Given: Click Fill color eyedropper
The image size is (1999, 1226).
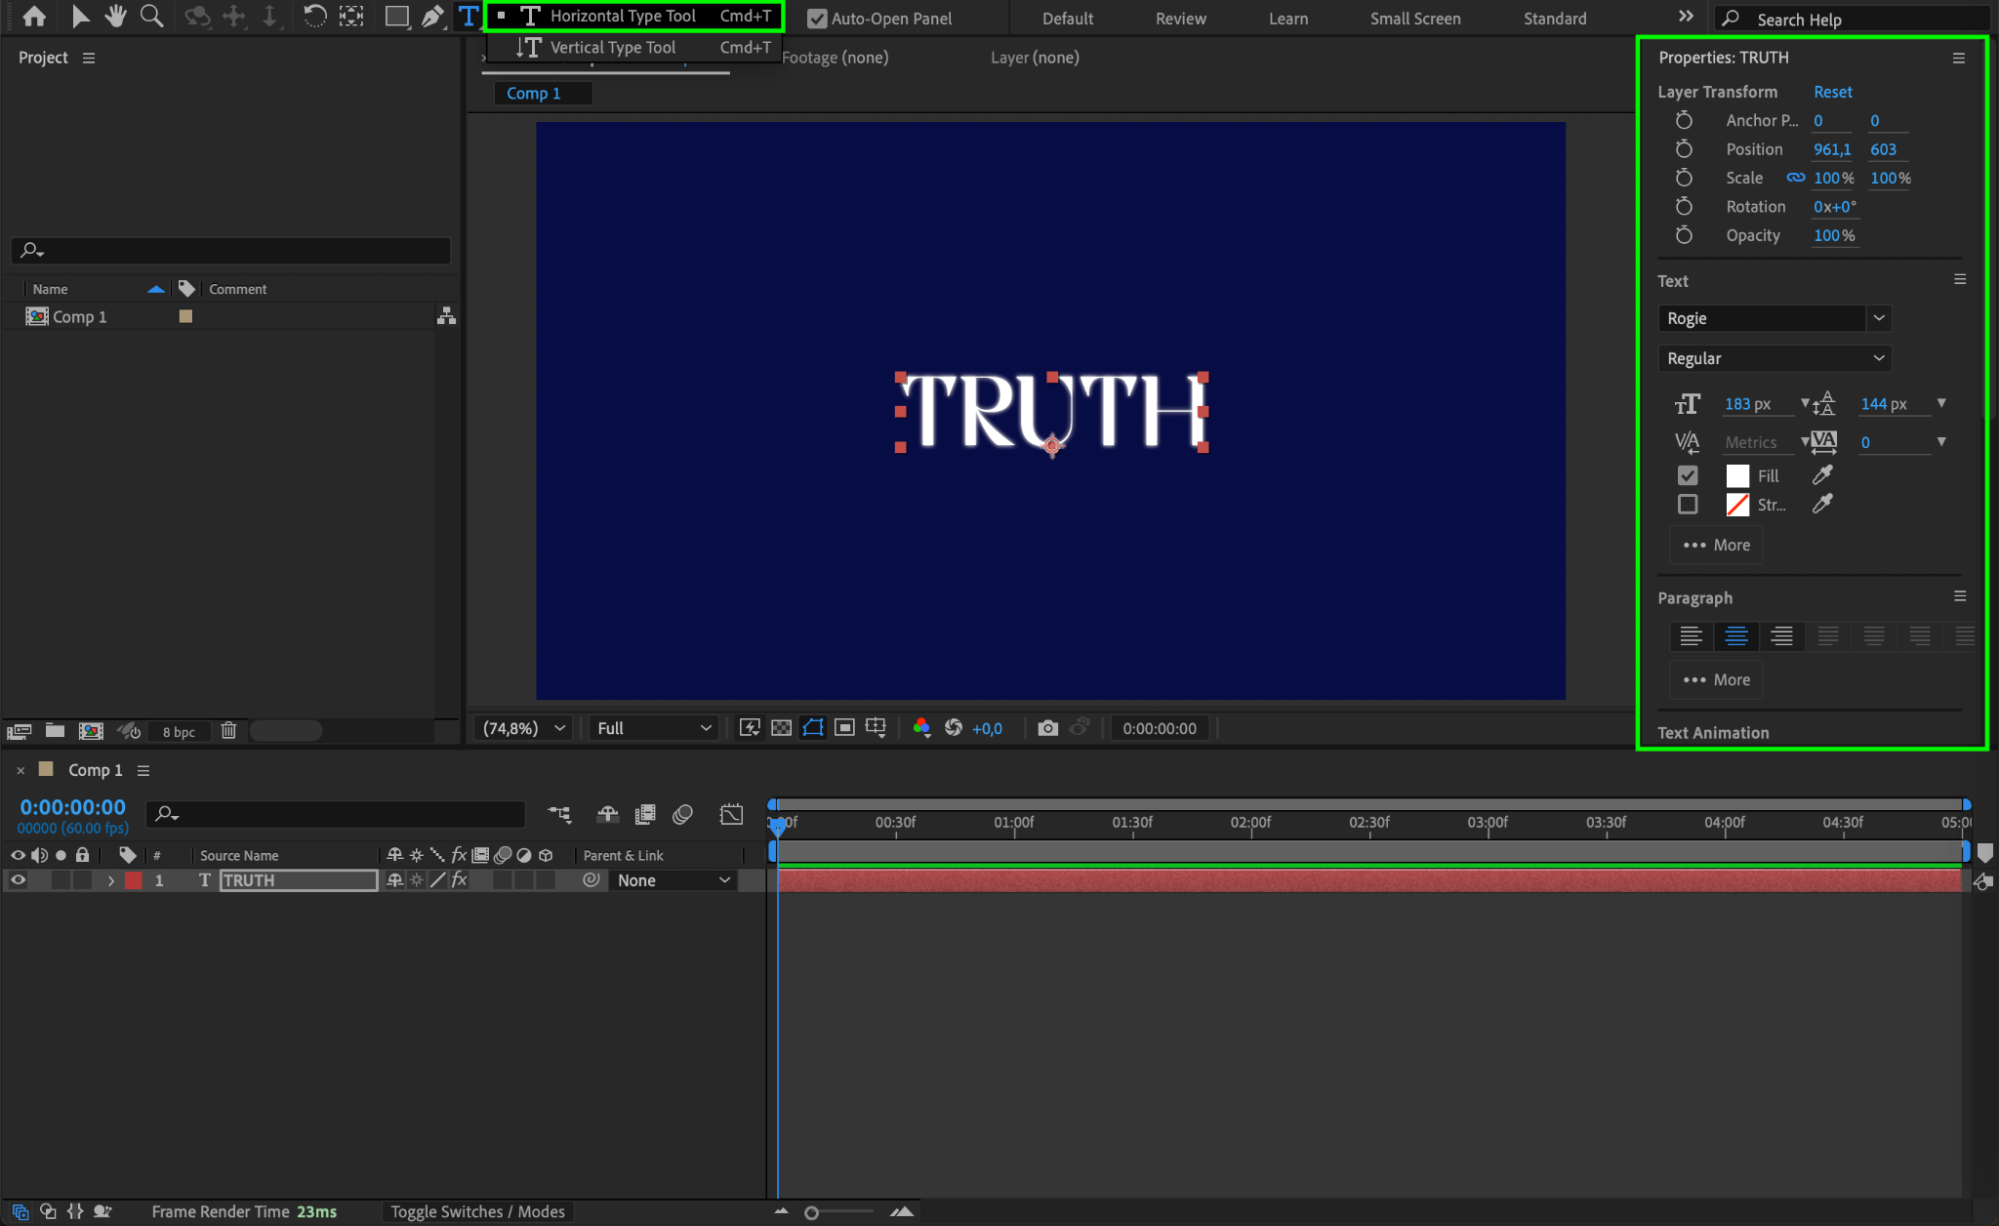Looking at the screenshot, I should (1822, 475).
